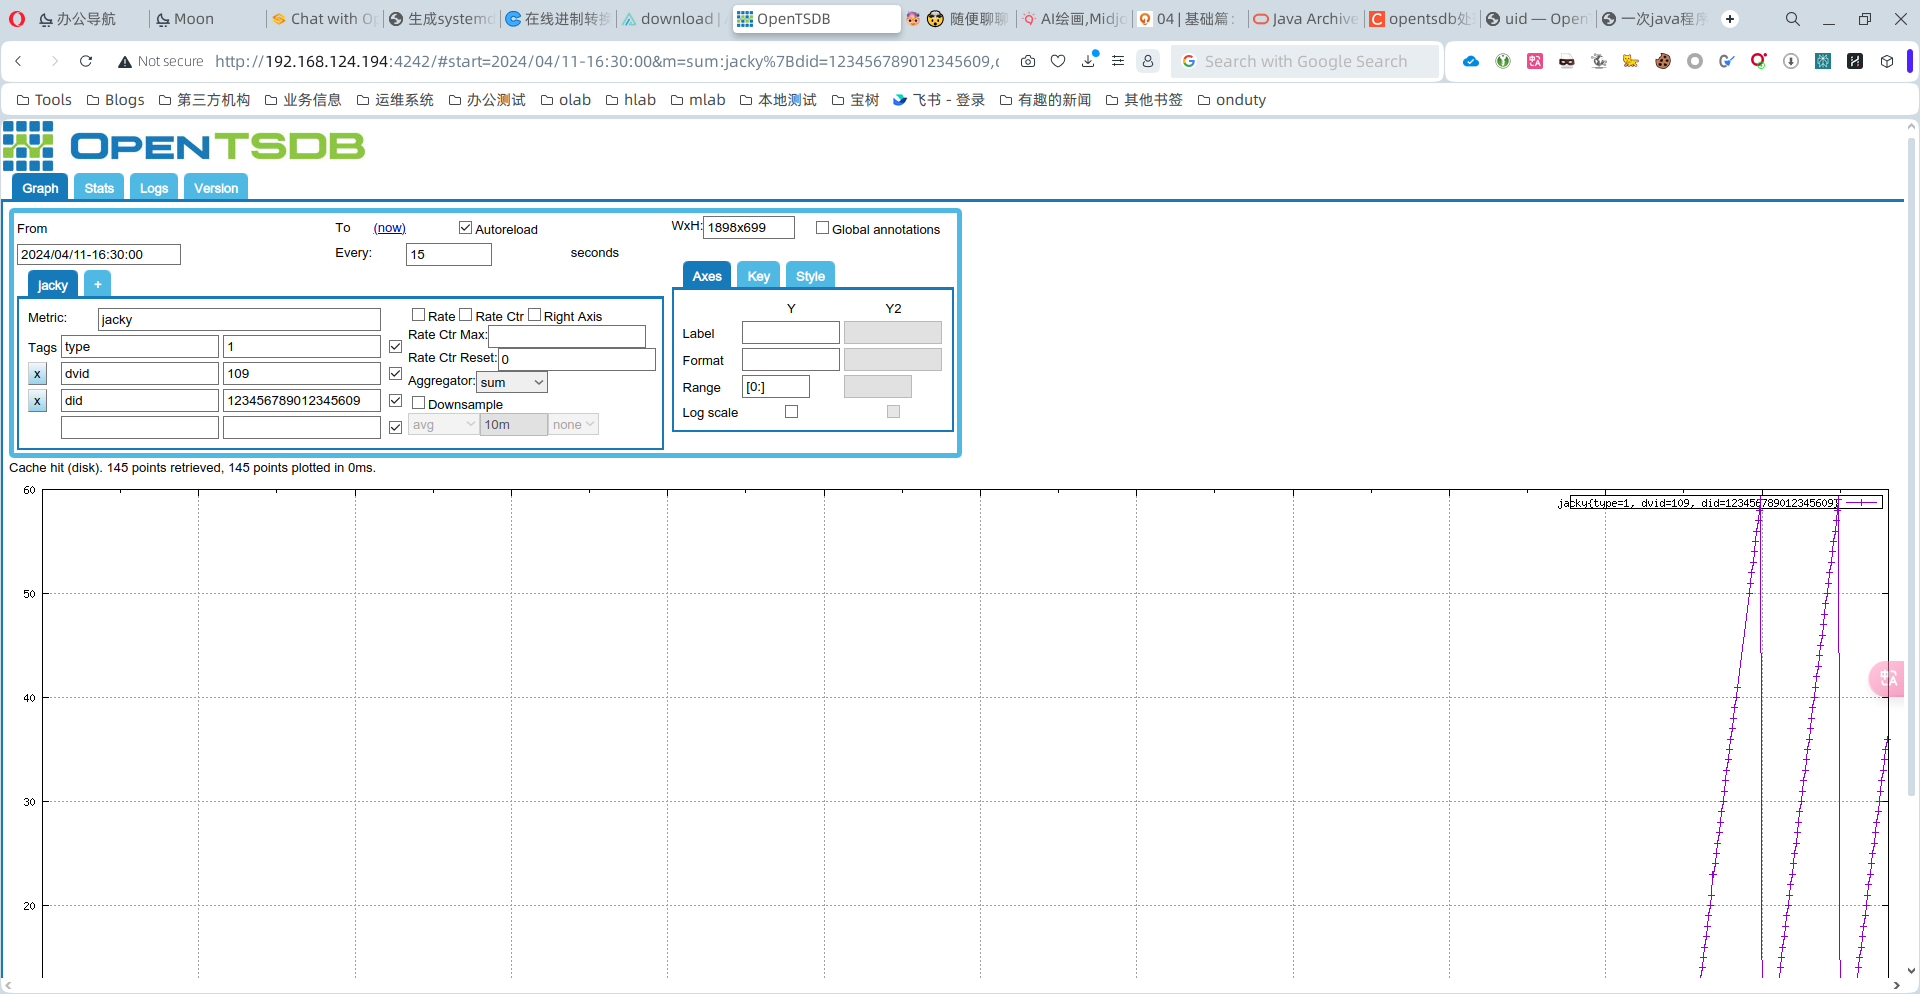
Task: Click the floating pink translate button
Action: tap(1887, 679)
